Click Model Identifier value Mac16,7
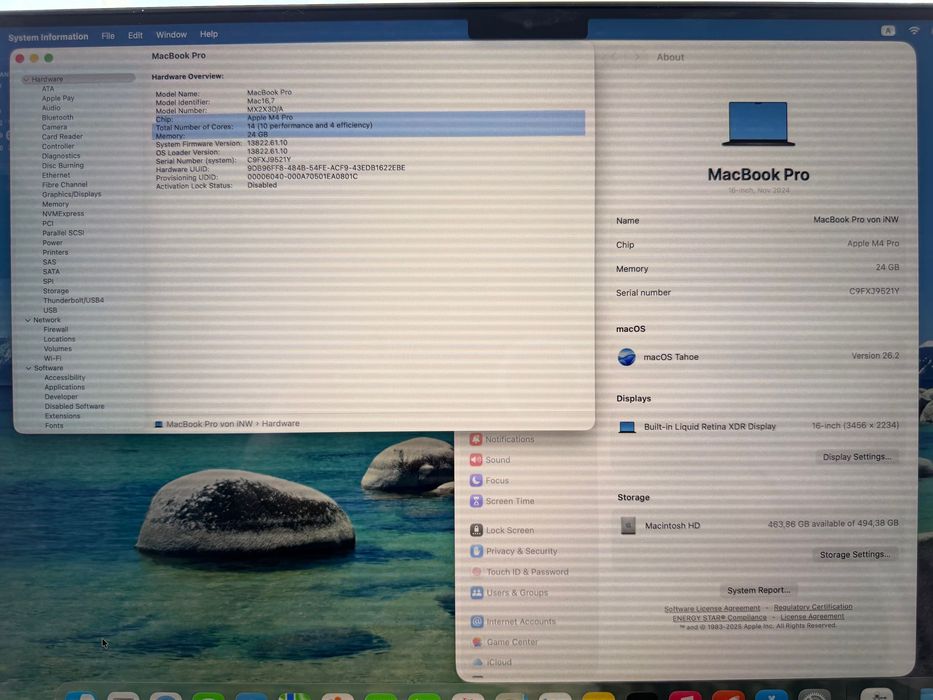 [x=261, y=101]
